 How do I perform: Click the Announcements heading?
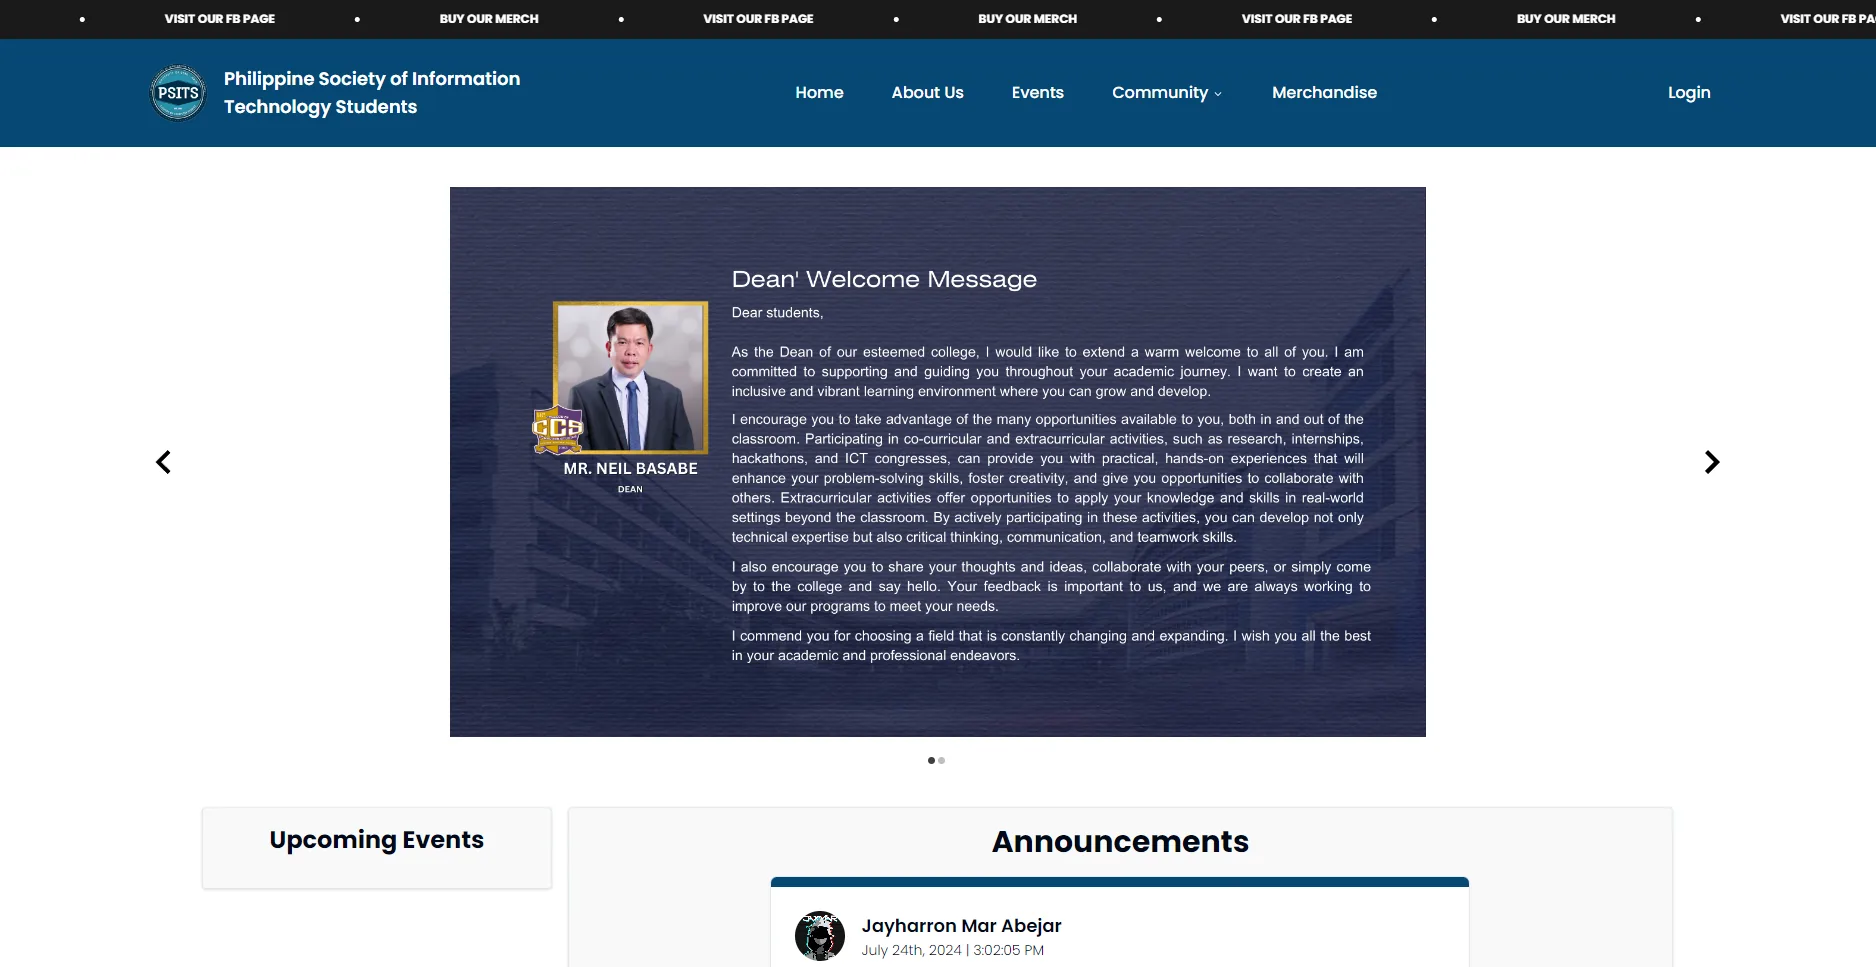pos(1119,841)
